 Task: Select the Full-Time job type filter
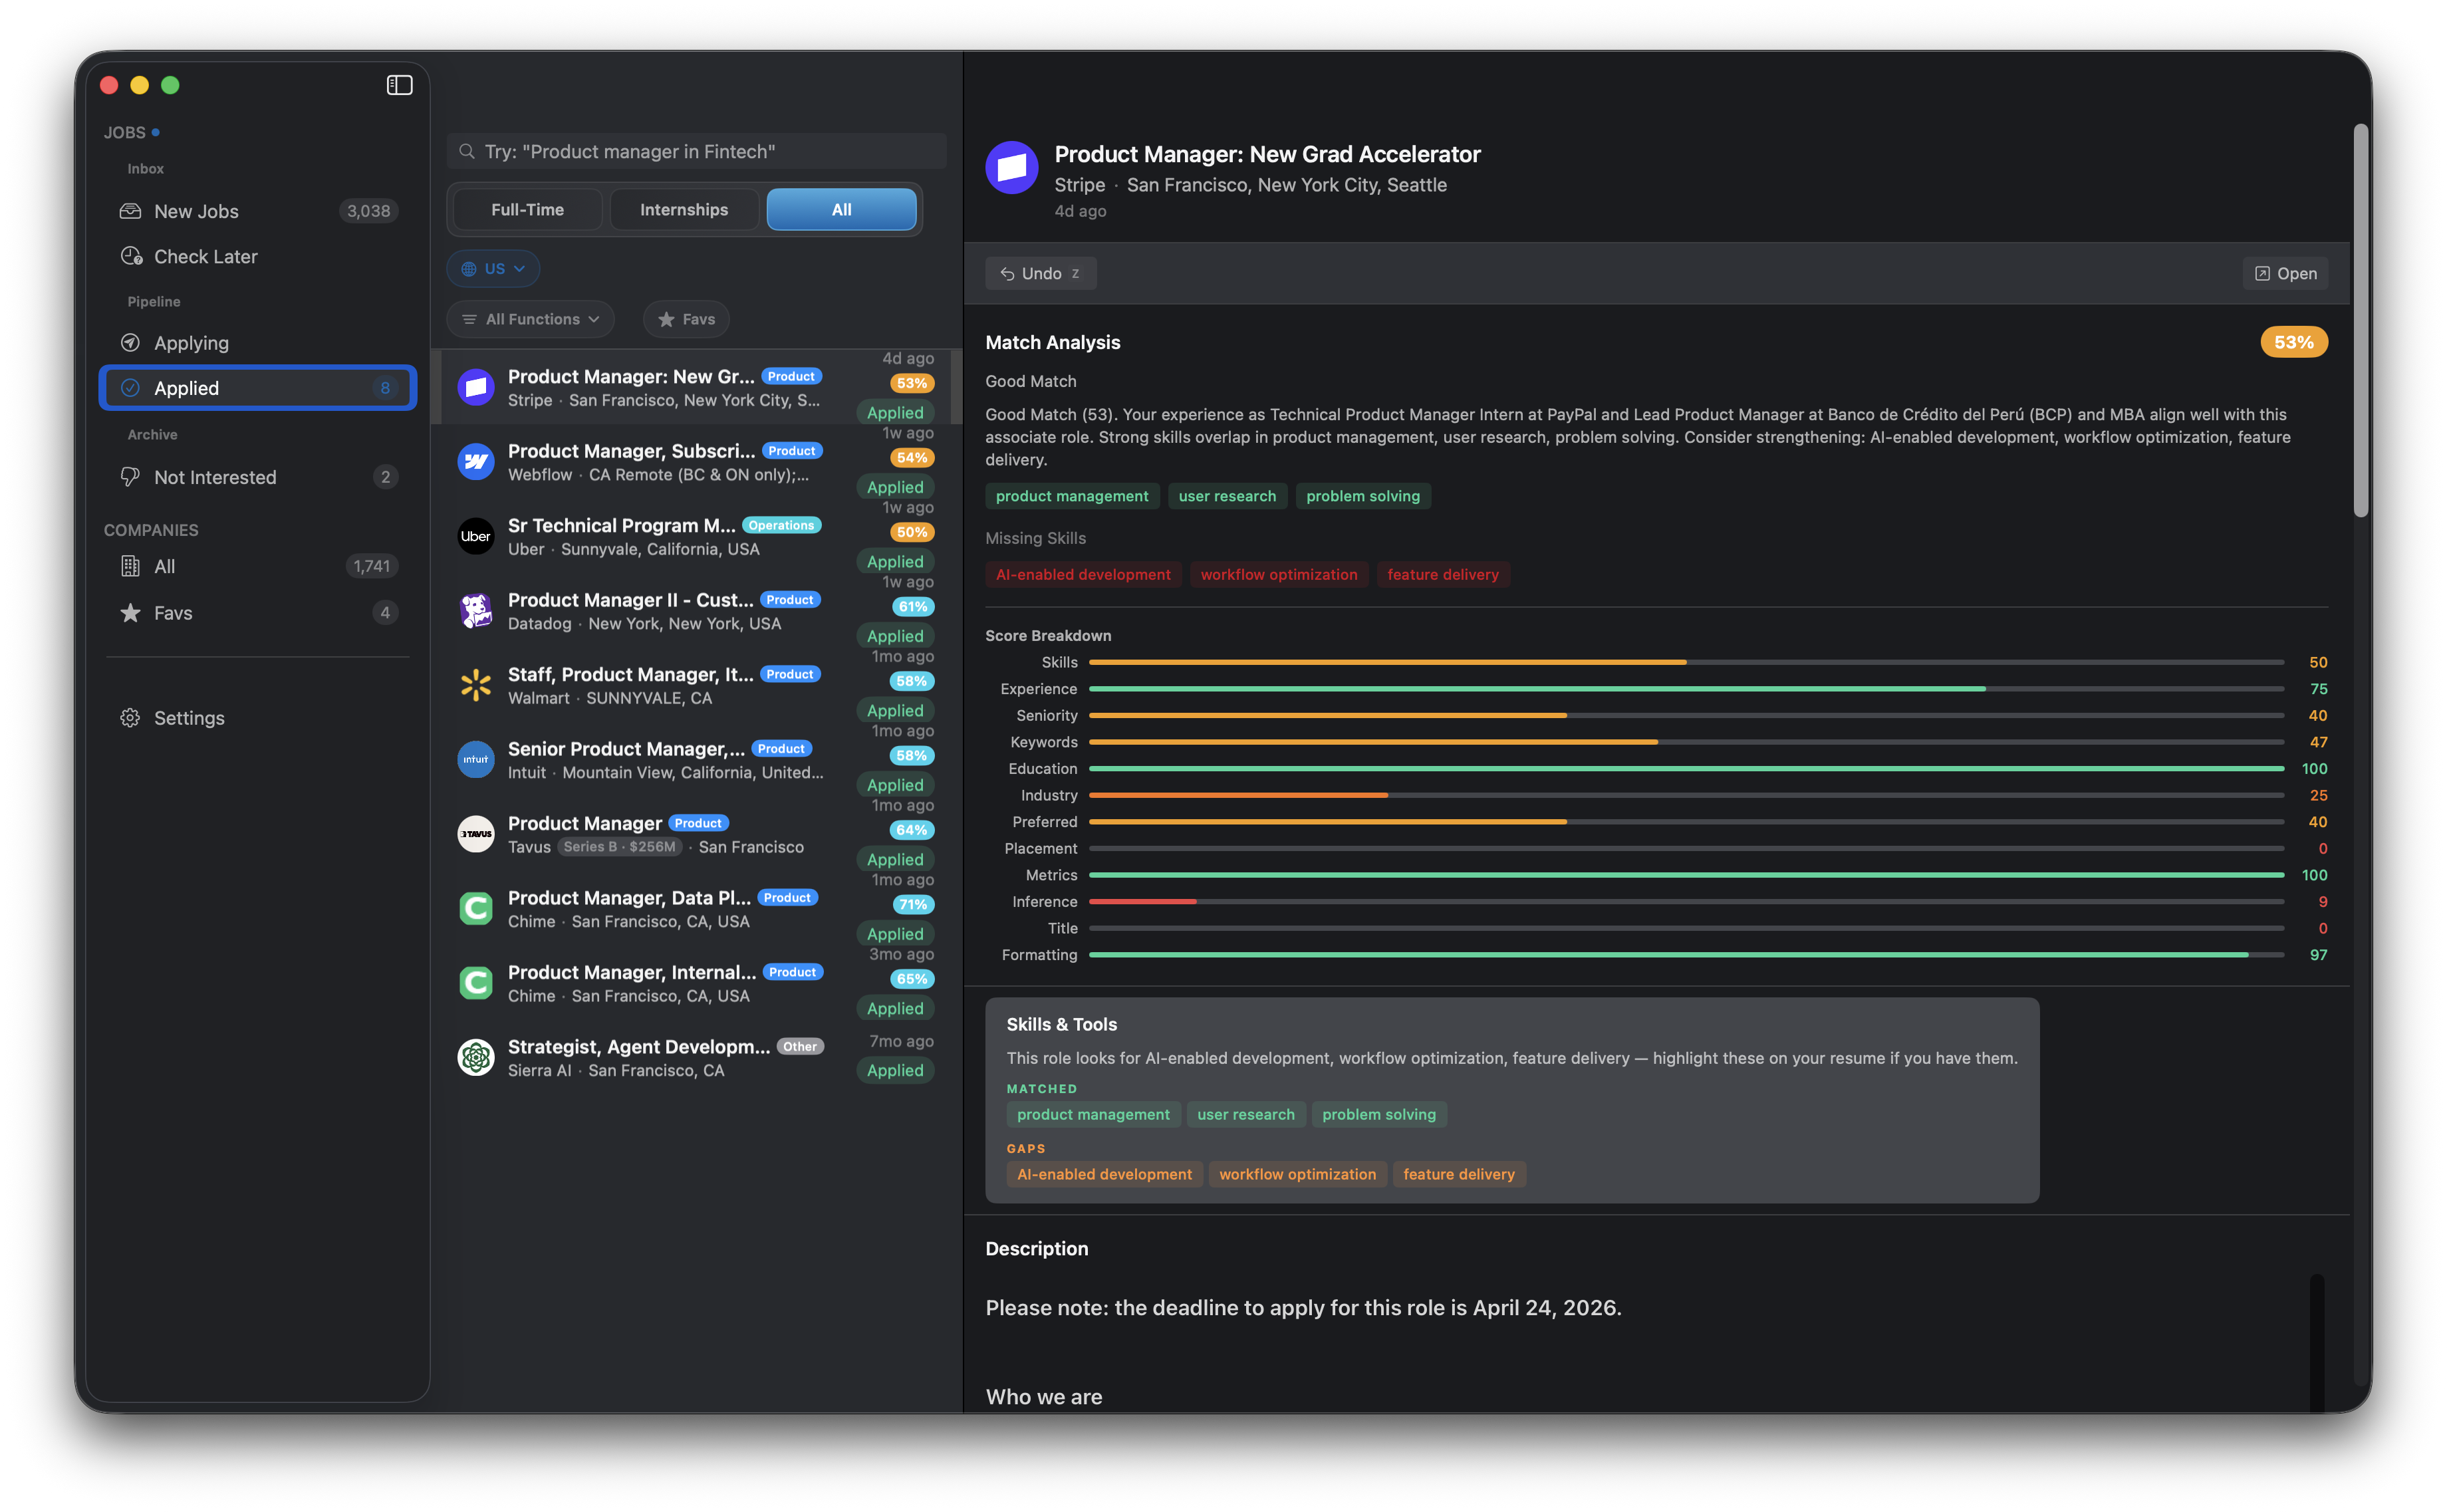click(527, 210)
